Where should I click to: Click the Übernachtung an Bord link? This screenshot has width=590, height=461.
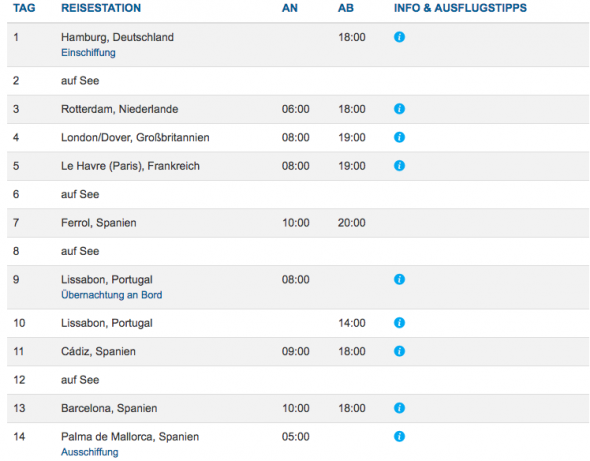click(112, 295)
